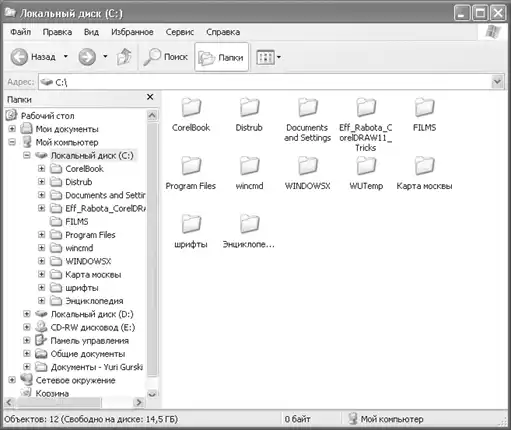Expand the CorelBook node in the tree
This screenshot has width=511, height=430.
(41, 169)
